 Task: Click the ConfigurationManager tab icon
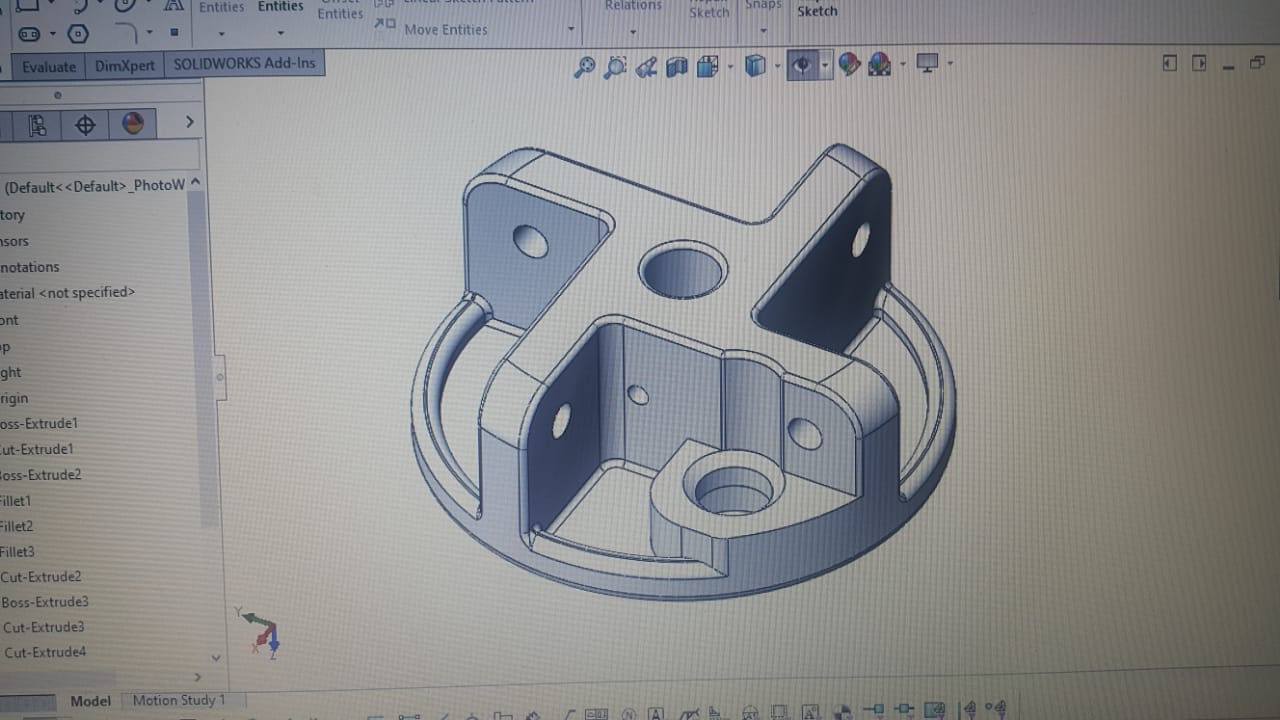point(38,125)
